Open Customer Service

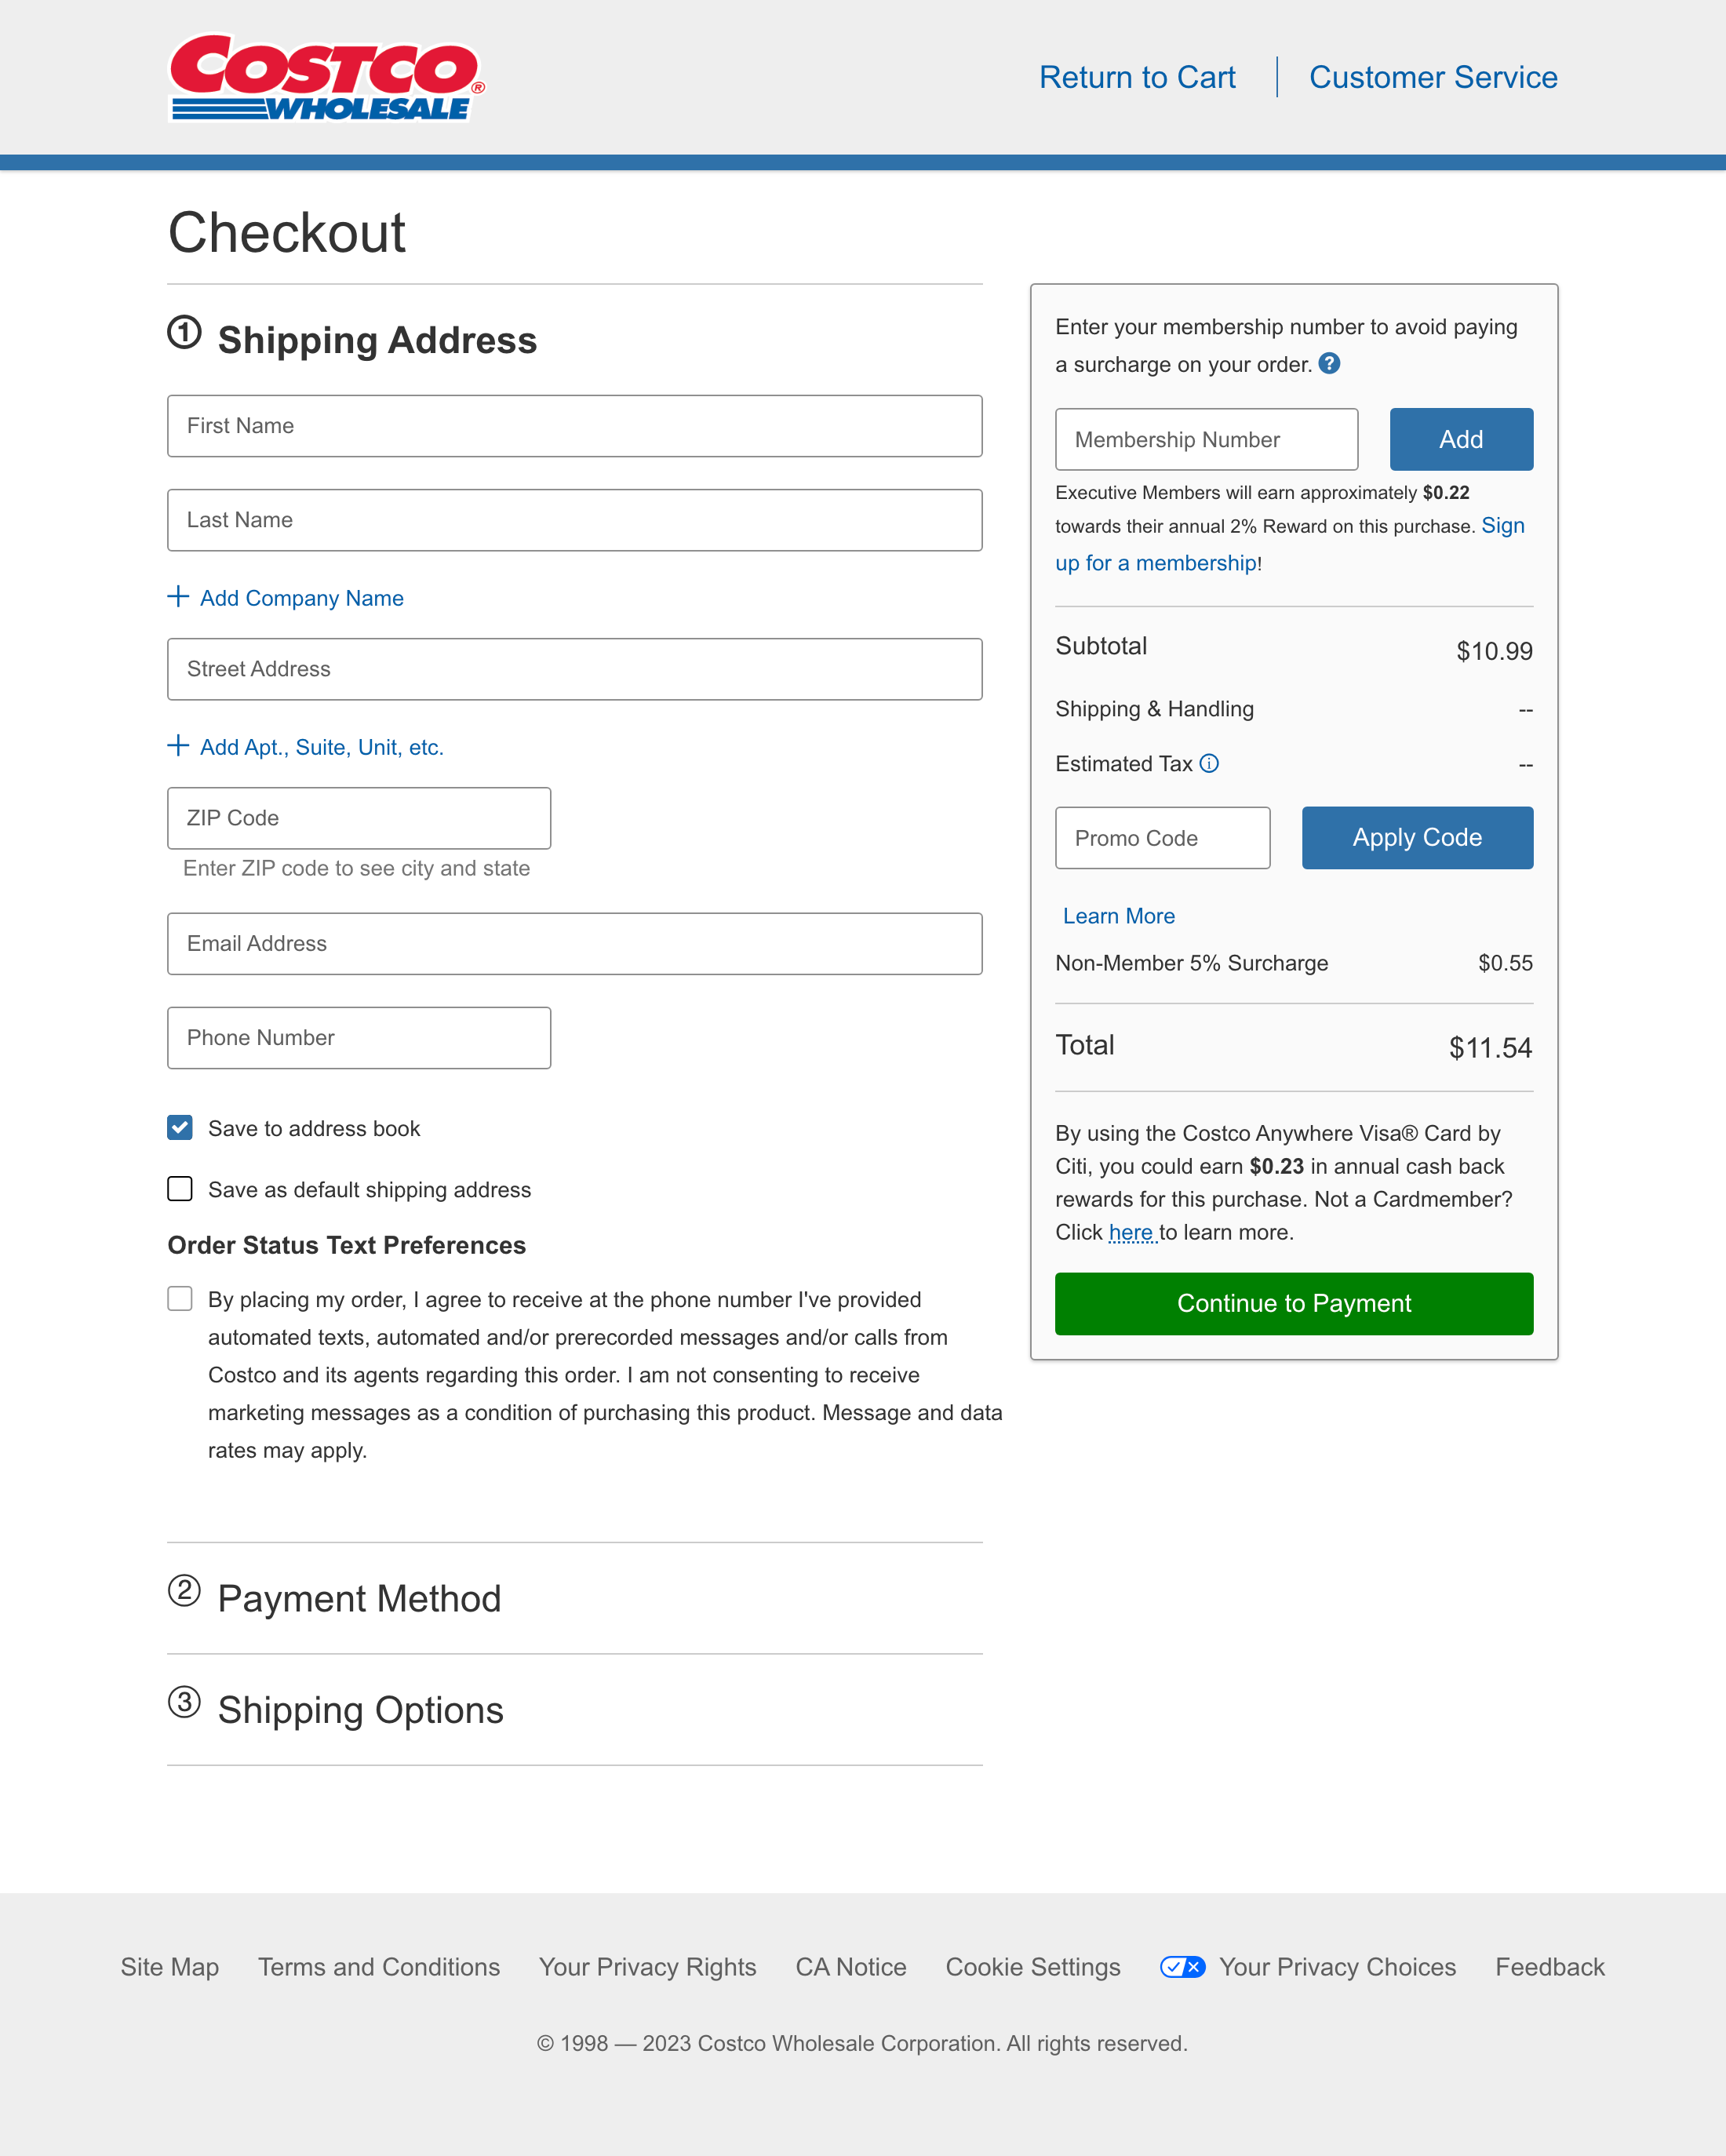click(1433, 77)
